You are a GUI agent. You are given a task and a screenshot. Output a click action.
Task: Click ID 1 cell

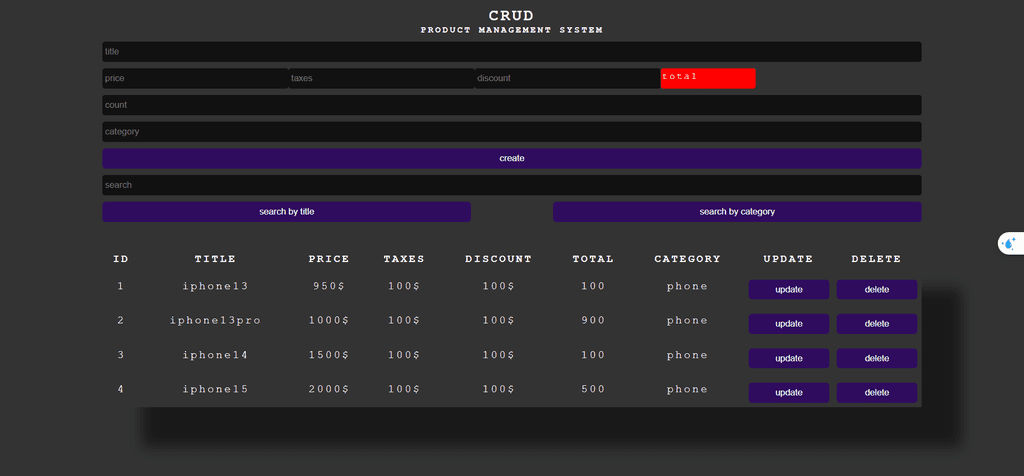(121, 286)
